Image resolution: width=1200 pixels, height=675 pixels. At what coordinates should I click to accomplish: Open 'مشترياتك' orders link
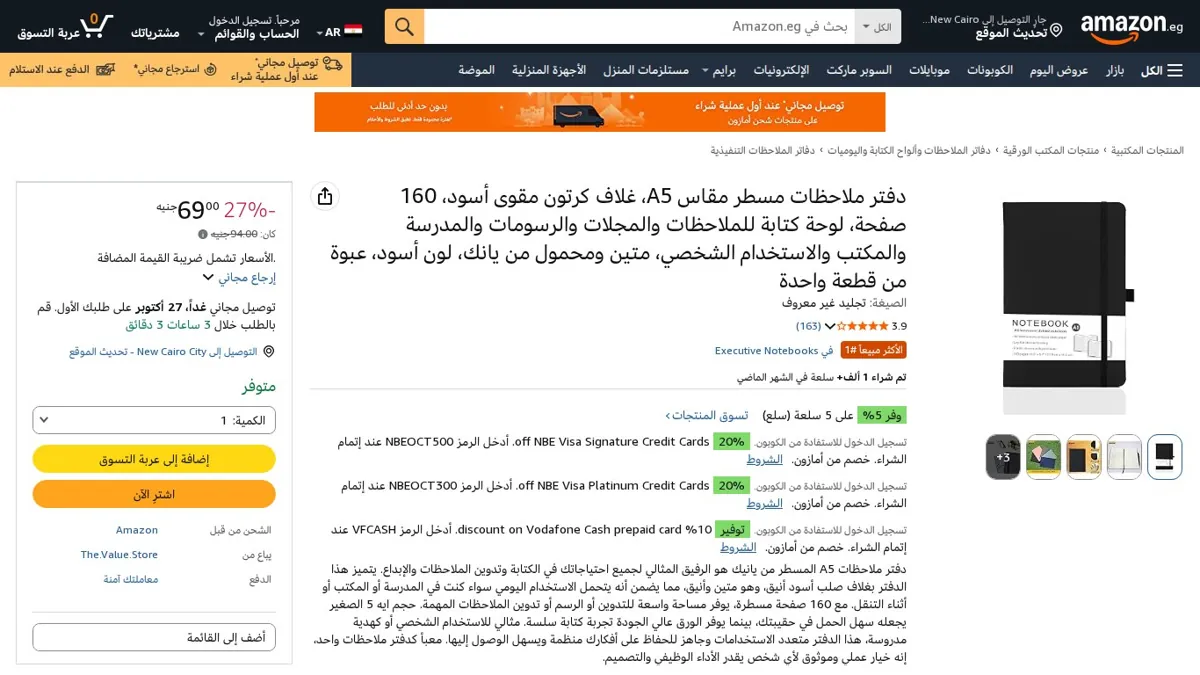[155, 33]
